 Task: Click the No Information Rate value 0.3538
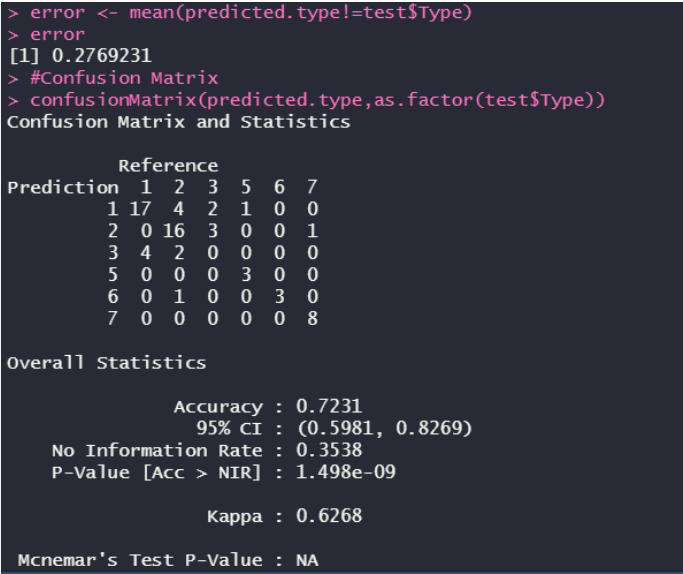coord(329,450)
